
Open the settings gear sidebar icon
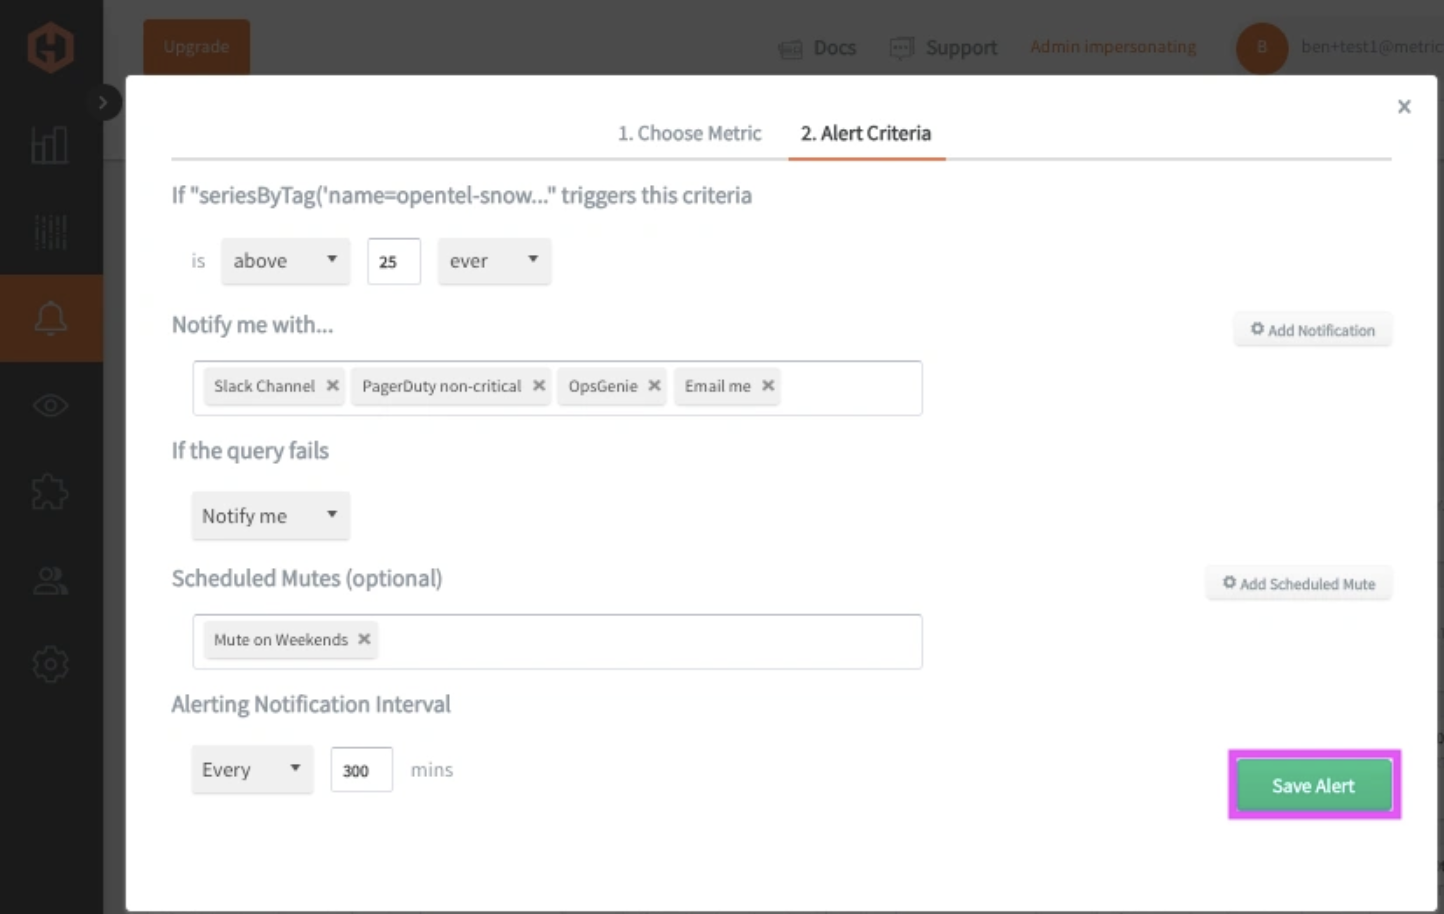point(50,664)
